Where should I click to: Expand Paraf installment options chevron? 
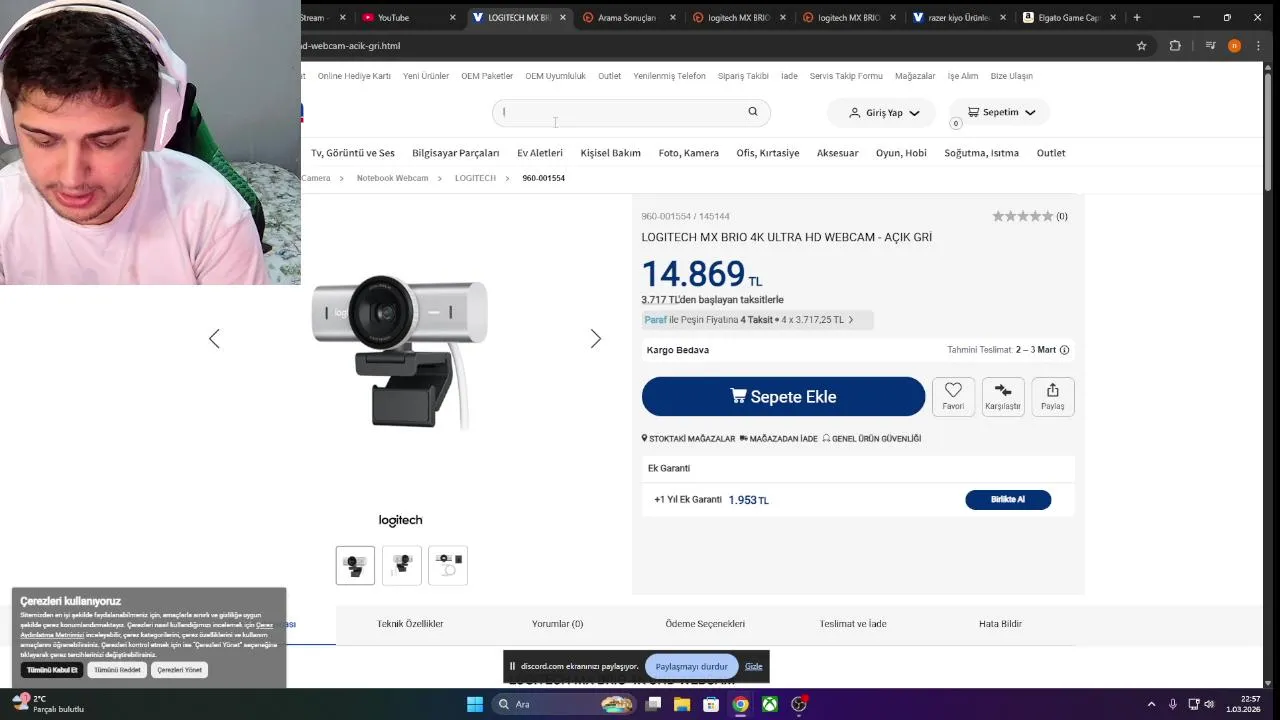coord(851,320)
